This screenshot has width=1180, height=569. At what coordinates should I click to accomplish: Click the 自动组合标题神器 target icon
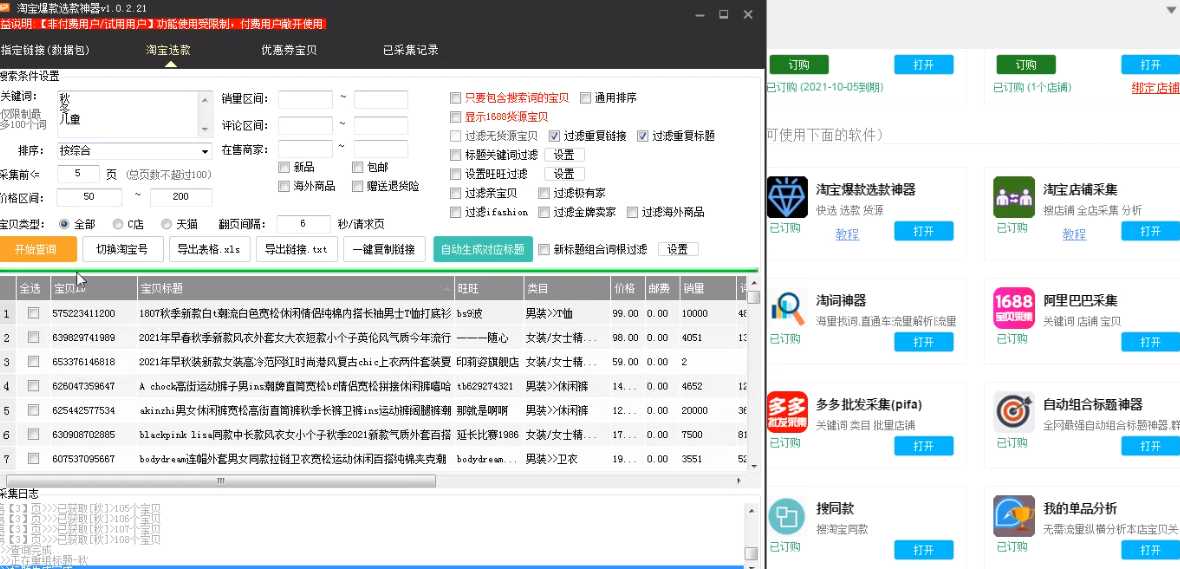(x=1014, y=412)
